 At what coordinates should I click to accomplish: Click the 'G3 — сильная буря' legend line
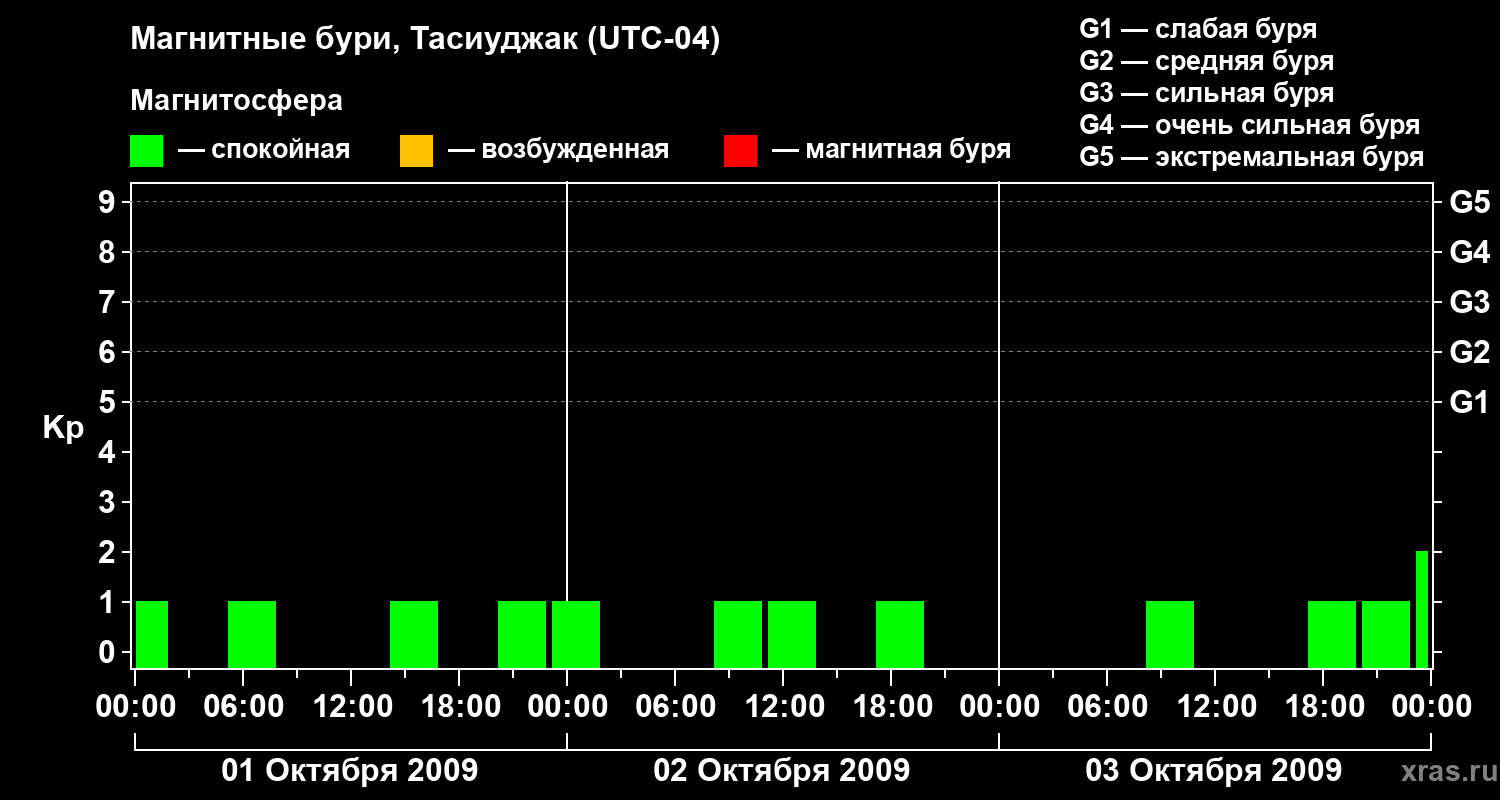pyautogui.click(x=1206, y=93)
